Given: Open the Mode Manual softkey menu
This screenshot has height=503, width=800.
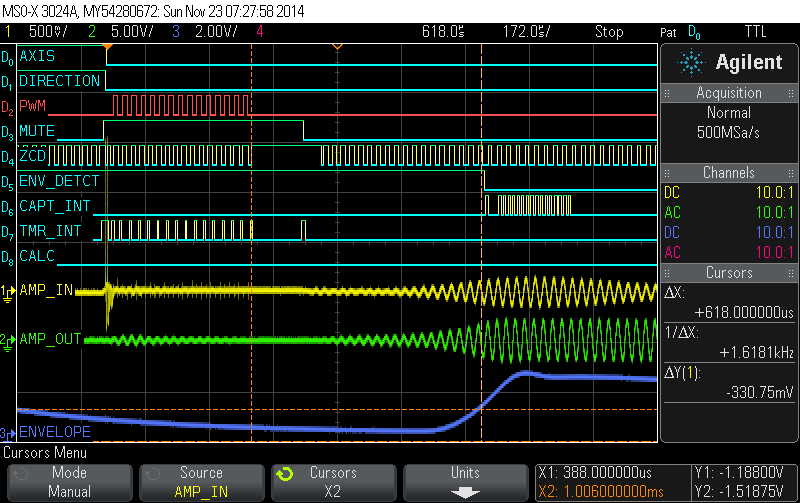Looking at the screenshot, I should click(69, 482).
